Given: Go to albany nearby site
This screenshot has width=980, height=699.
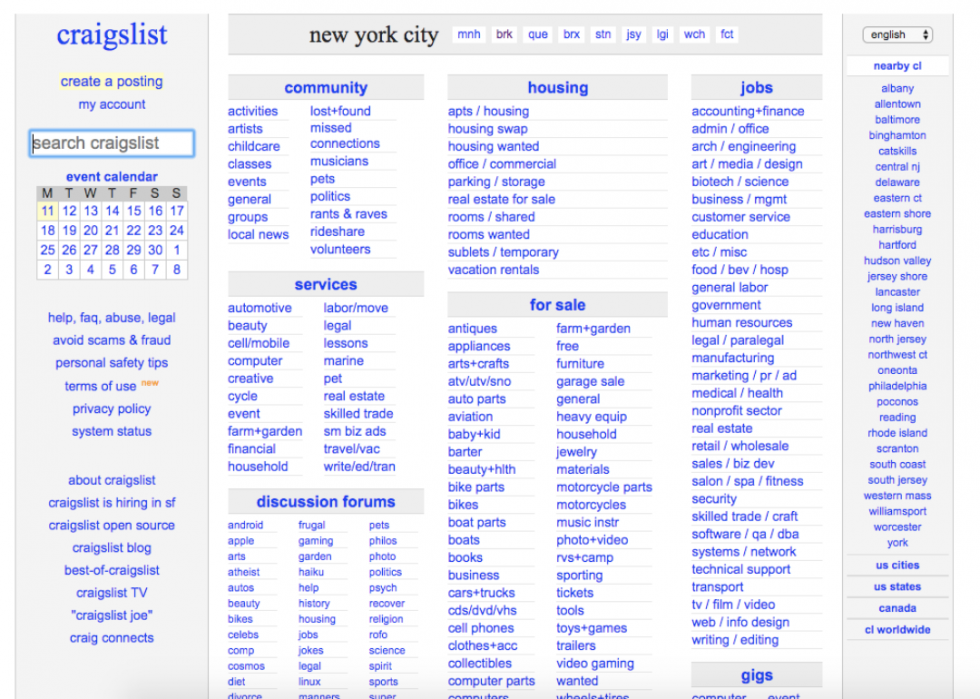Looking at the screenshot, I should (x=897, y=89).
